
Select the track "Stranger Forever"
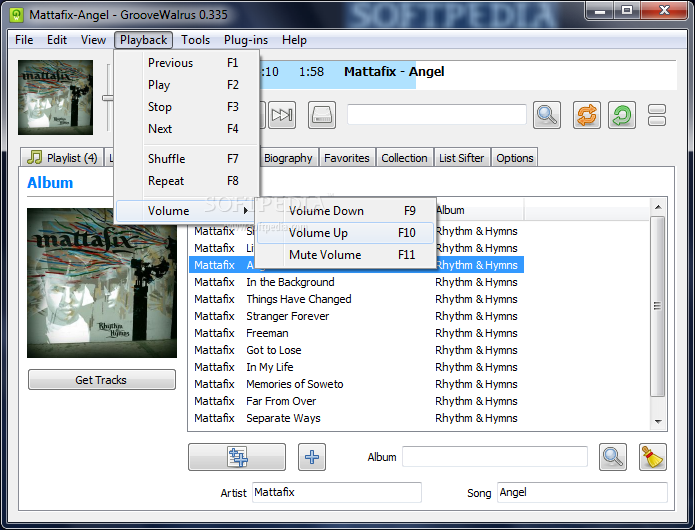[x=356, y=316]
